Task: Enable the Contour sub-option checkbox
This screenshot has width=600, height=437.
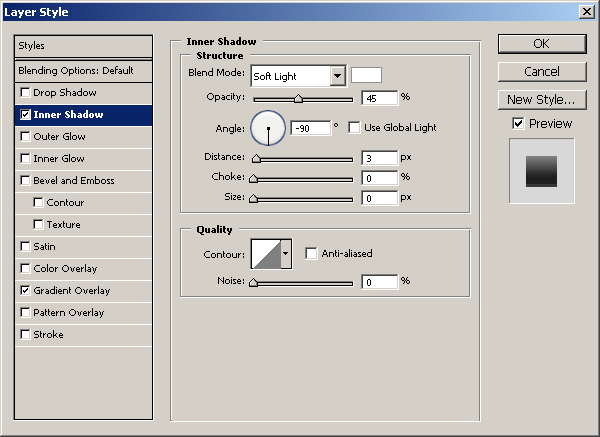Action: (38, 202)
